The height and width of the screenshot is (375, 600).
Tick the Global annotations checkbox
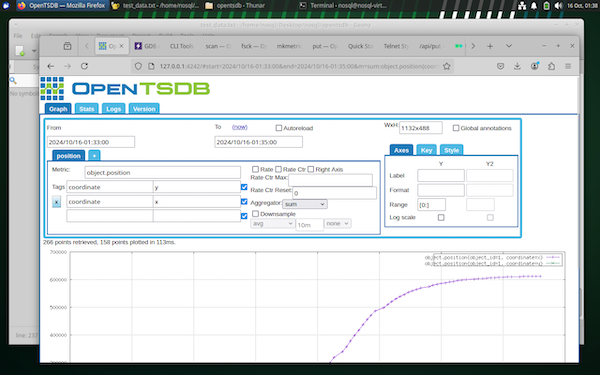[456, 128]
